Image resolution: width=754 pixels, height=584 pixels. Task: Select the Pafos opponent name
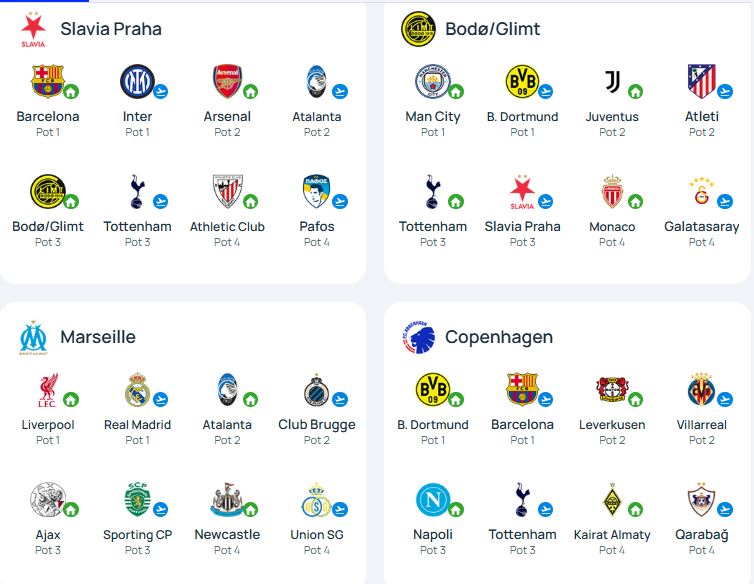point(317,226)
